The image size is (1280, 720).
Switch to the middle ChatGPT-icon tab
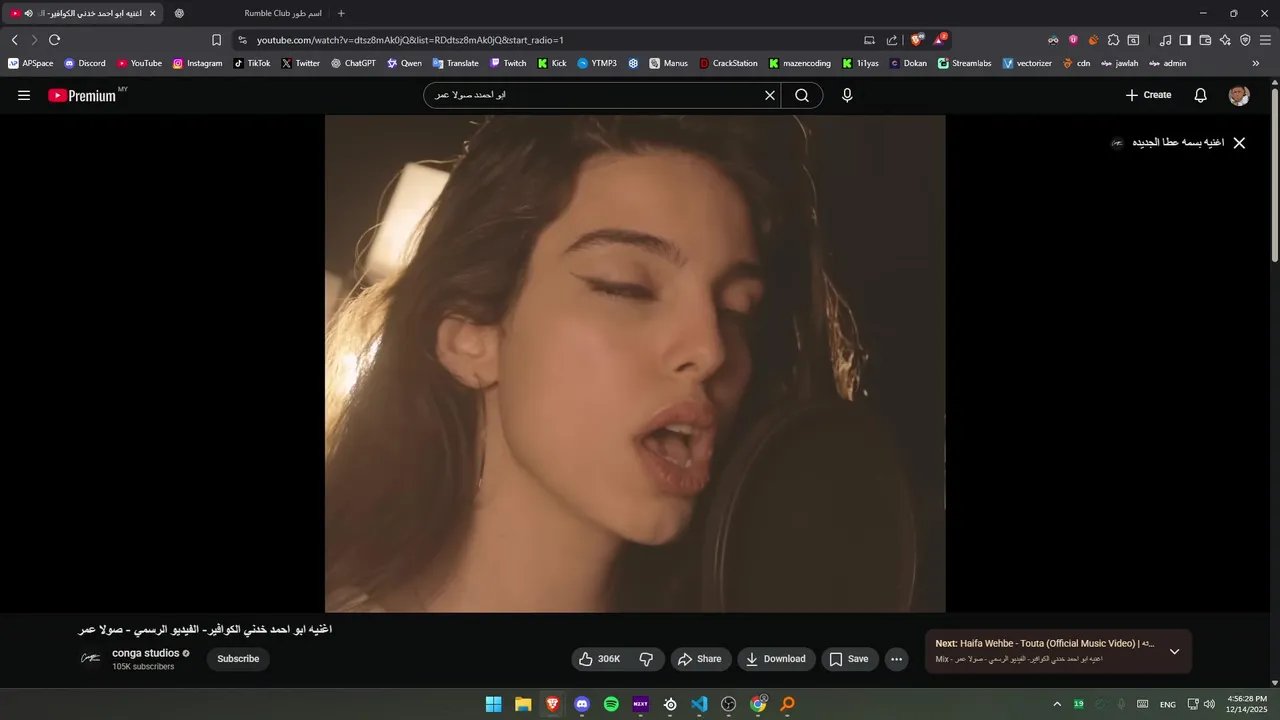180,13
